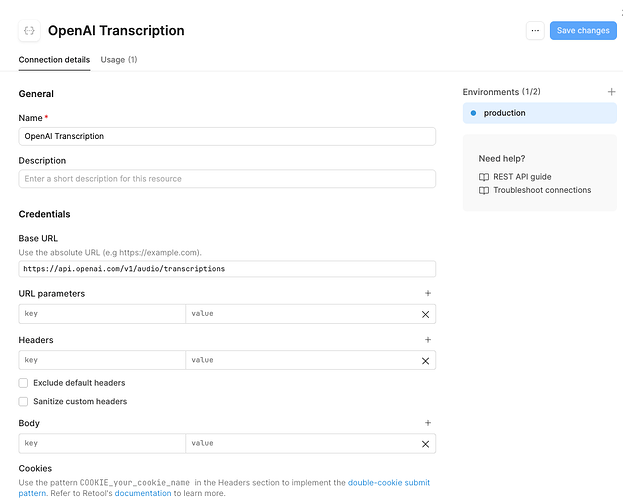The width and height of the screenshot is (623, 500).
Task: Add a new environment with plus icon
Action: click(611, 92)
